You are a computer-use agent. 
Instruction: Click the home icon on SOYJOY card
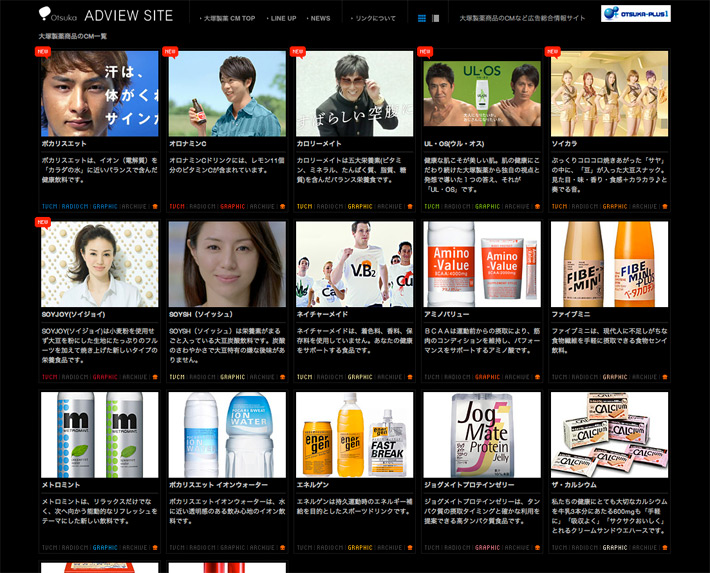155,377
